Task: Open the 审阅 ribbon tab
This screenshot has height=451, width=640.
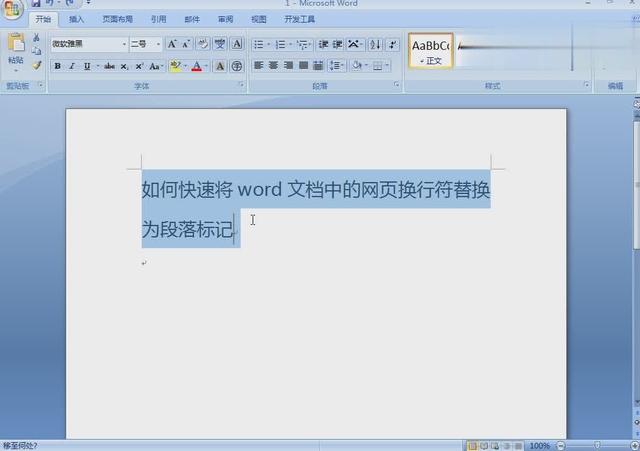Action: tap(225, 19)
